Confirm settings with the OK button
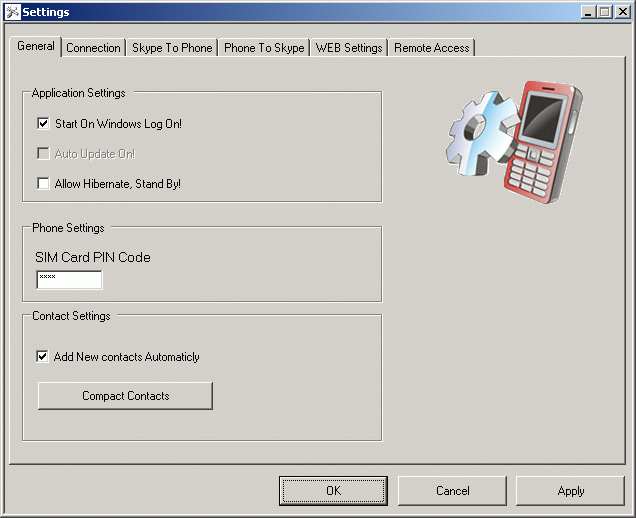This screenshot has height=518, width=636. pyautogui.click(x=333, y=491)
